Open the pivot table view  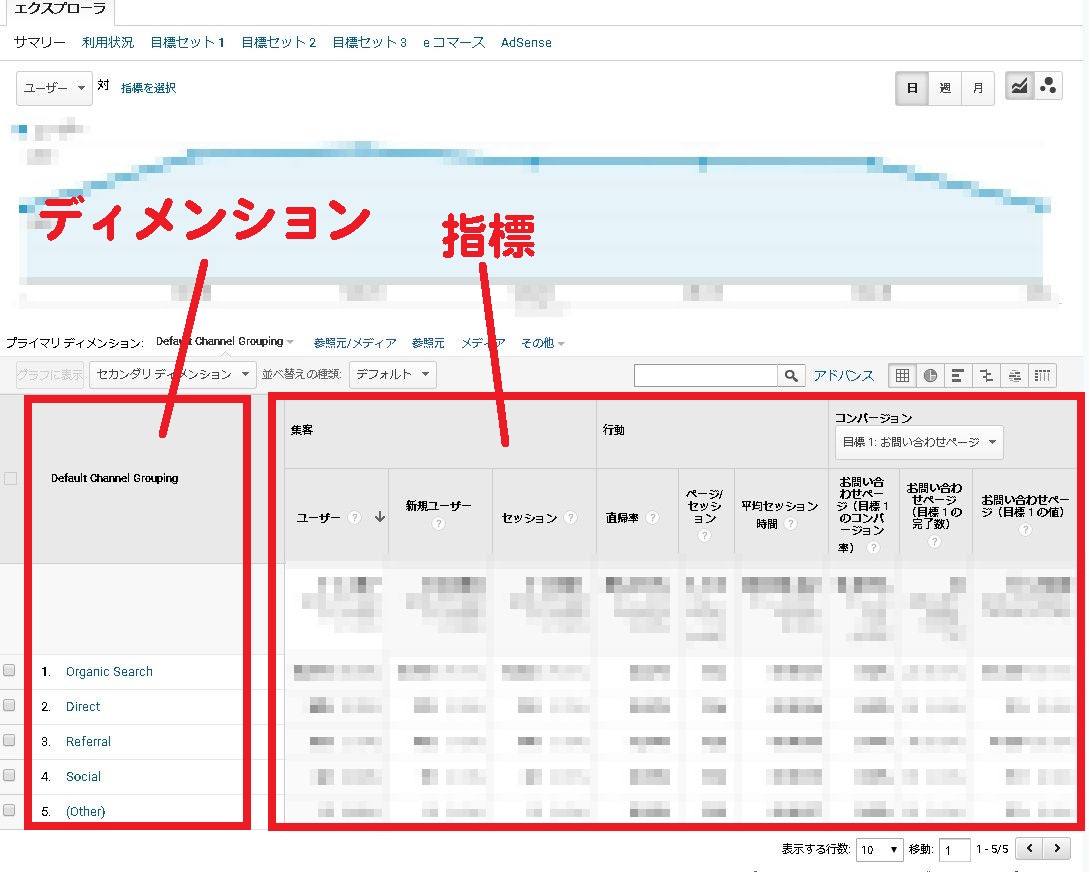click(x=1040, y=375)
